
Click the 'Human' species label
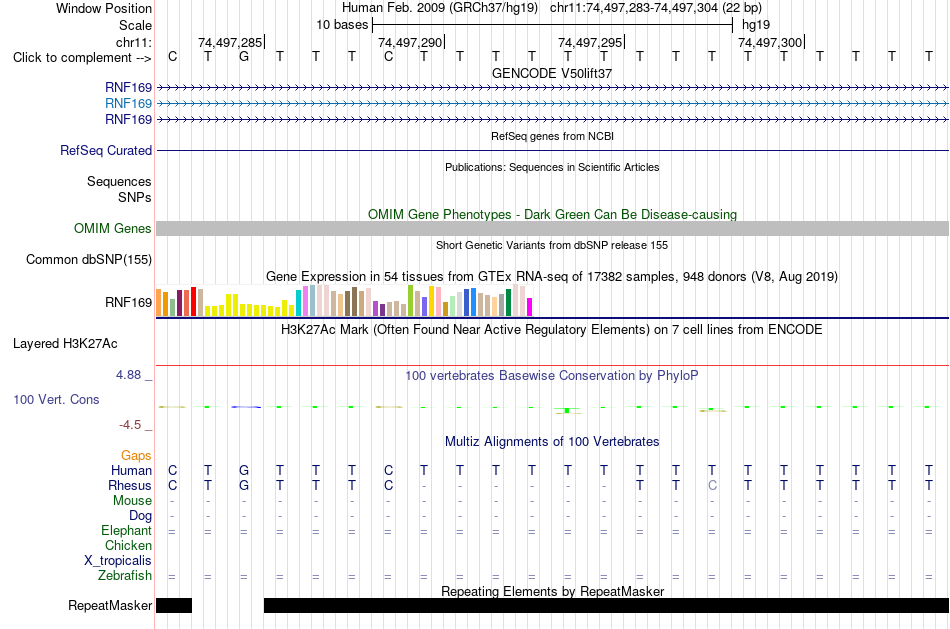pyautogui.click(x=131, y=470)
